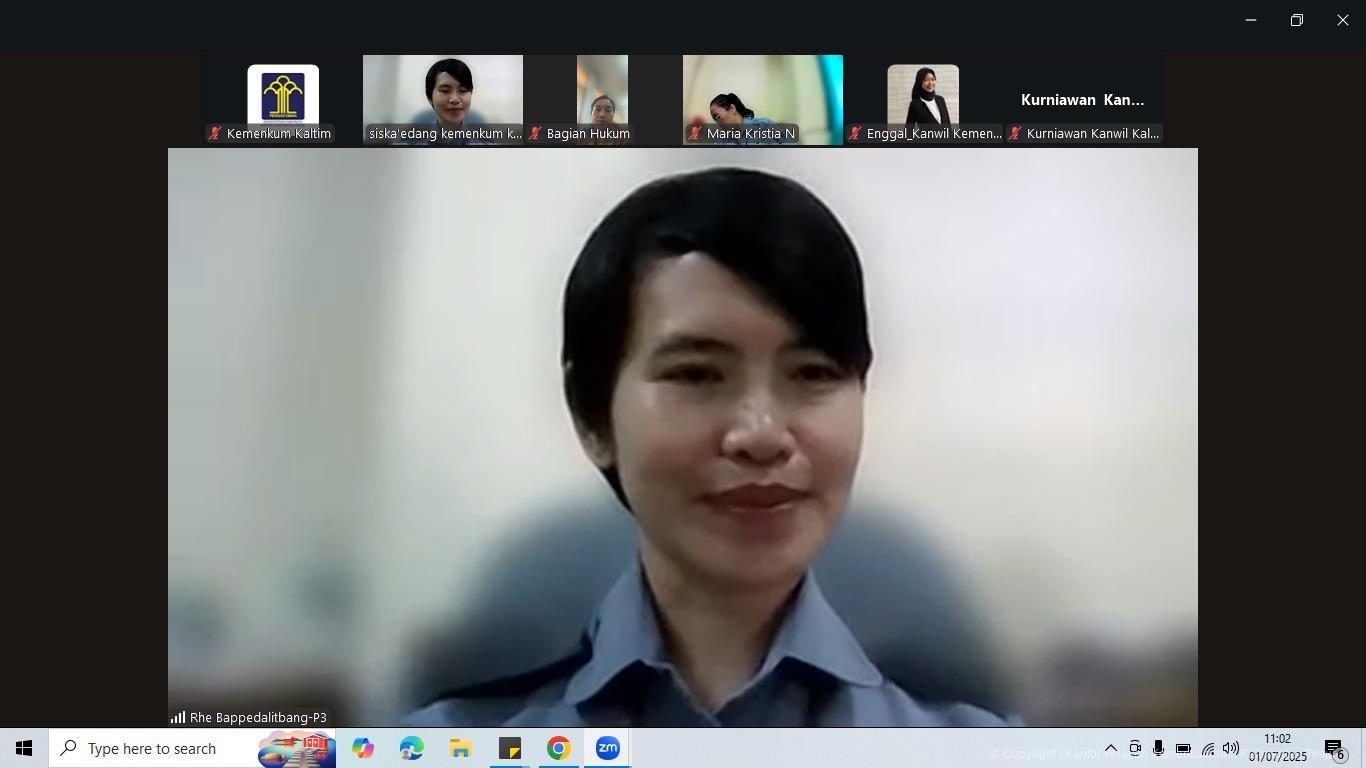
Task: Click the microphone tray icon
Action: pyautogui.click(x=1158, y=748)
